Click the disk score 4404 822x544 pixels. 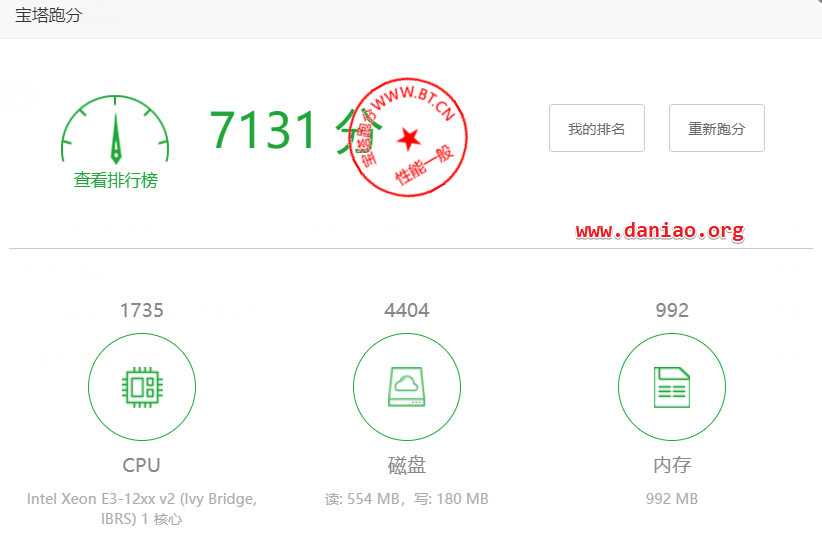coord(407,310)
